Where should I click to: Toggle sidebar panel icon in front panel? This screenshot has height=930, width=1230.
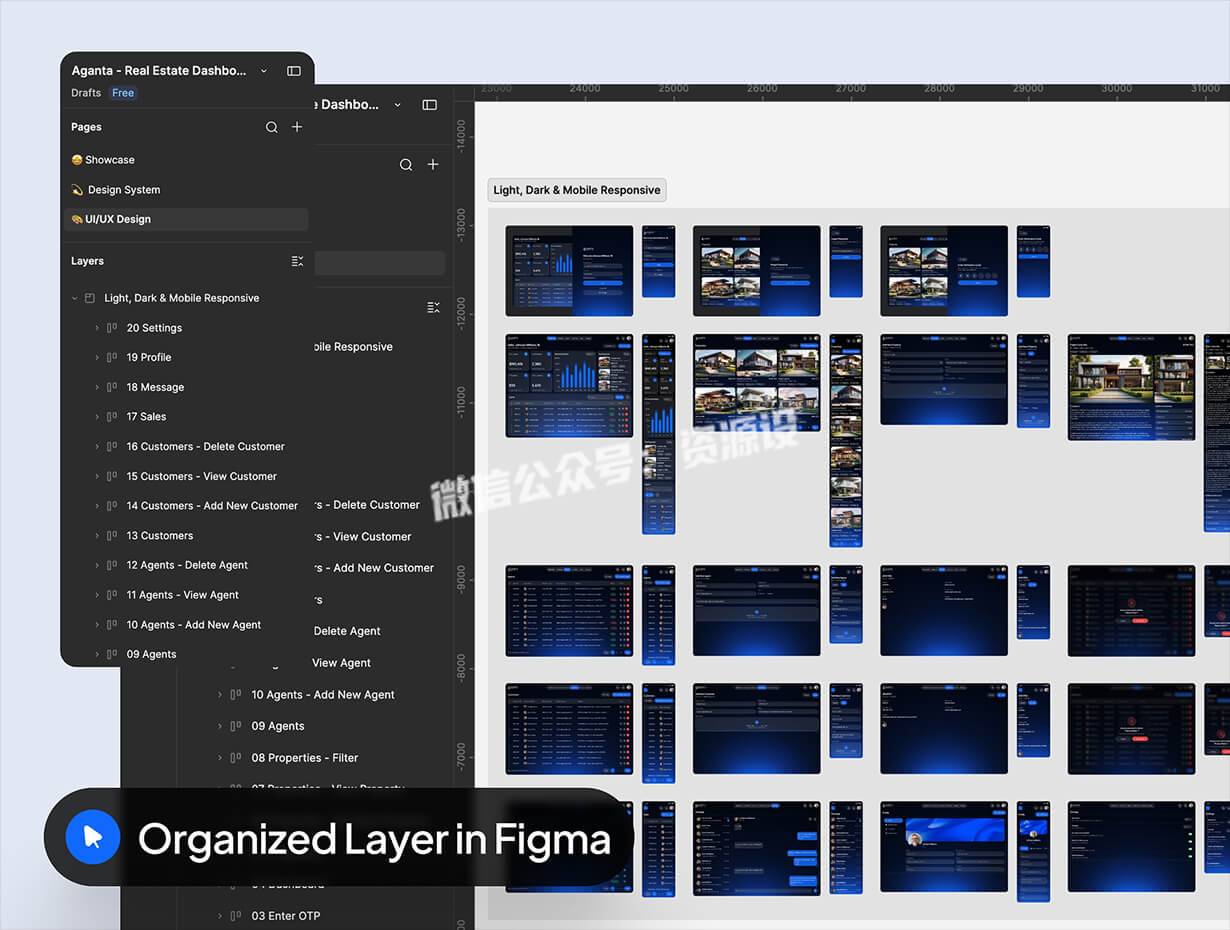click(x=294, y=71)
